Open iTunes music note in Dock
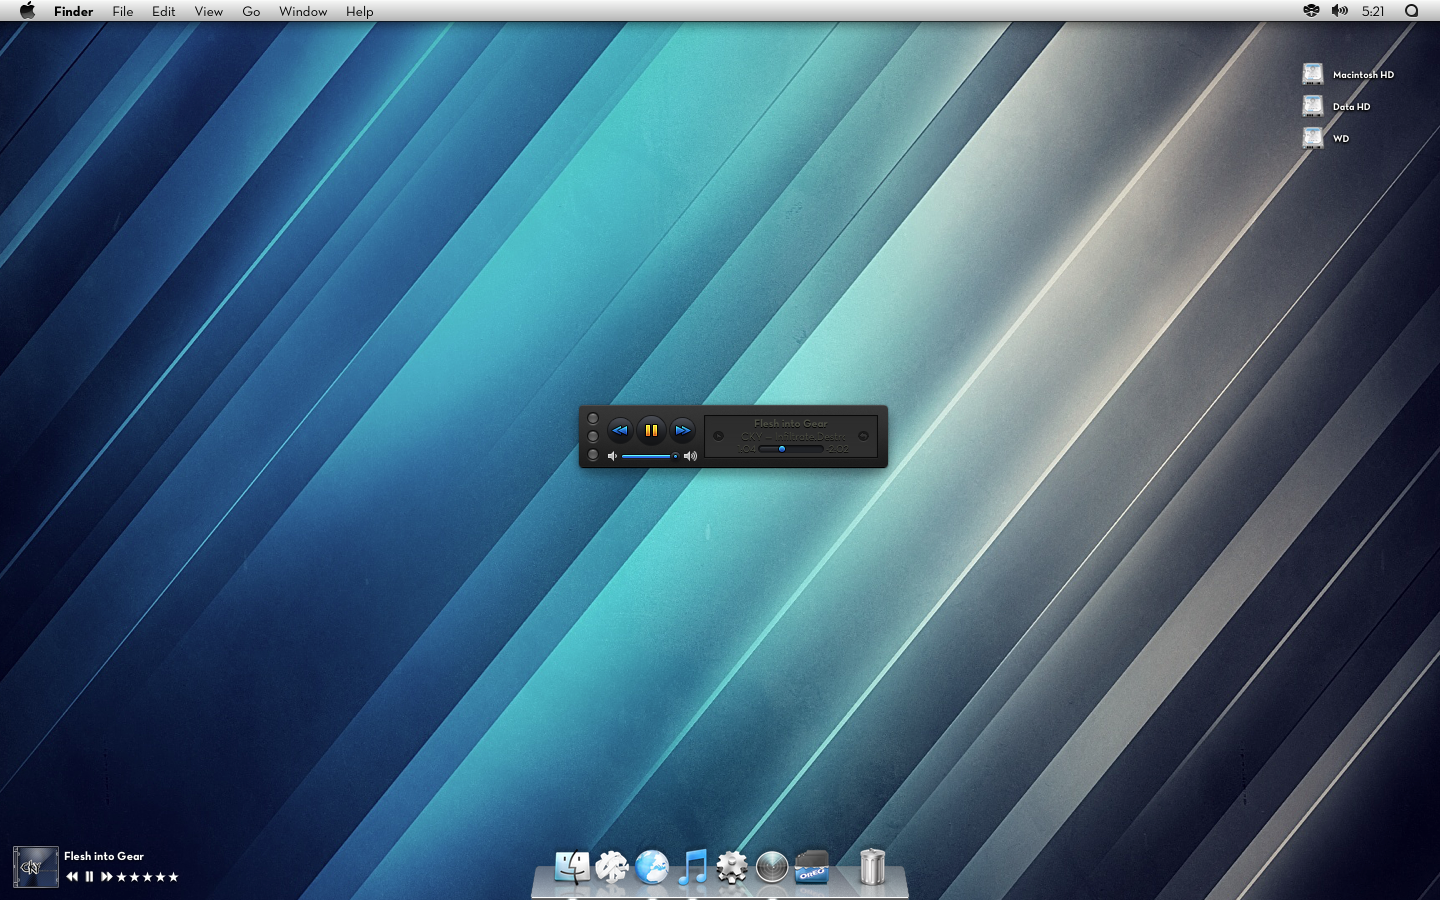Screen dimensions: 1440x900 [x=692, y=867]
